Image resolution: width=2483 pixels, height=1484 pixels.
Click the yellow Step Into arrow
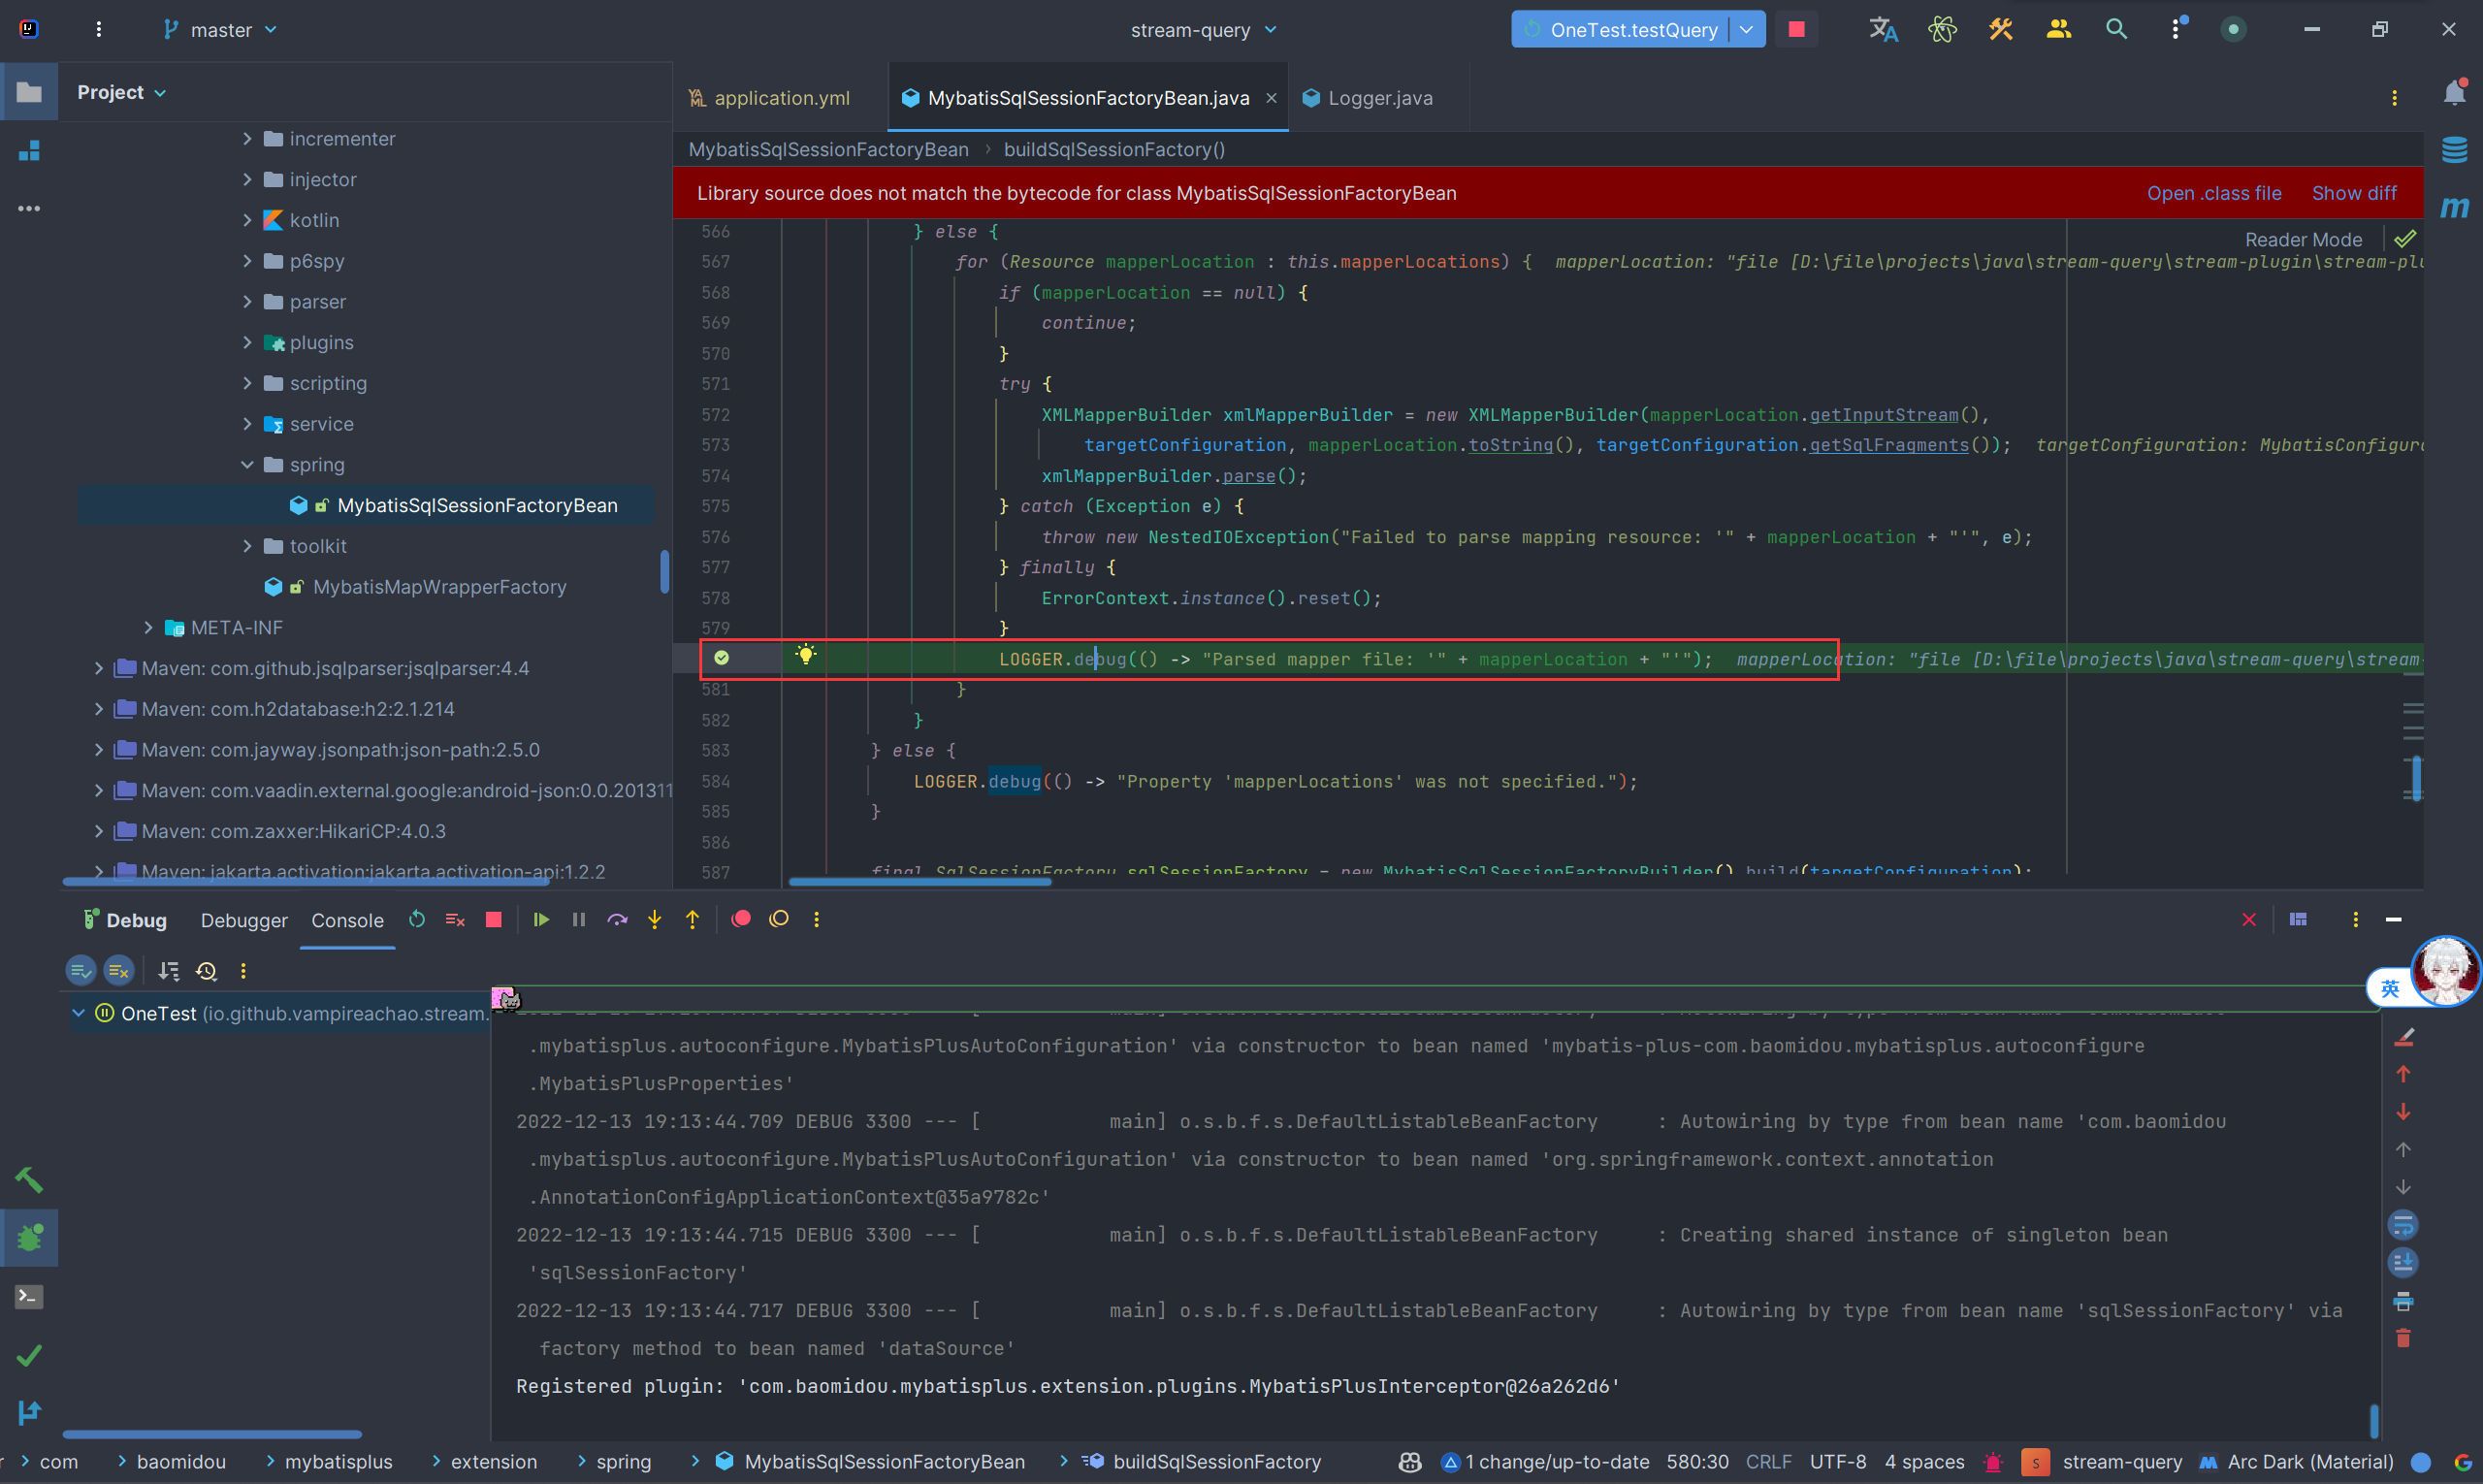655,919
